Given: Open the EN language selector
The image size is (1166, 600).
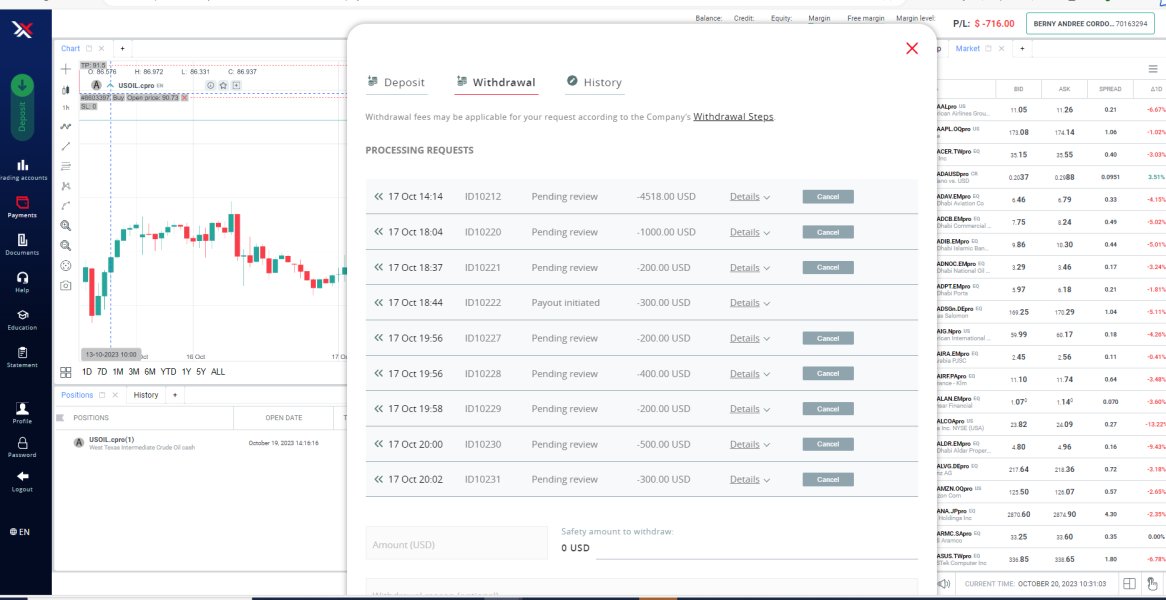Looking at the screenshot, I should point(20,532).
